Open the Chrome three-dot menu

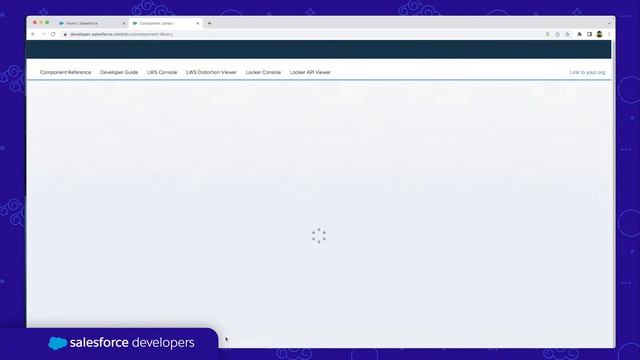pyautogui.click(x=609, y=34)
